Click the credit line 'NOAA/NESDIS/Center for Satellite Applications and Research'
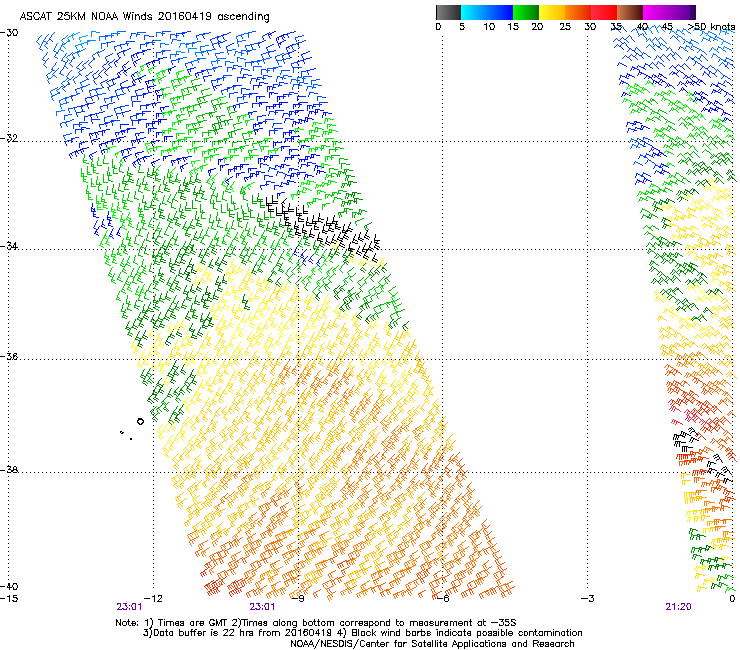The height and width of the screenshot is (650, 740). click(432, 644)
